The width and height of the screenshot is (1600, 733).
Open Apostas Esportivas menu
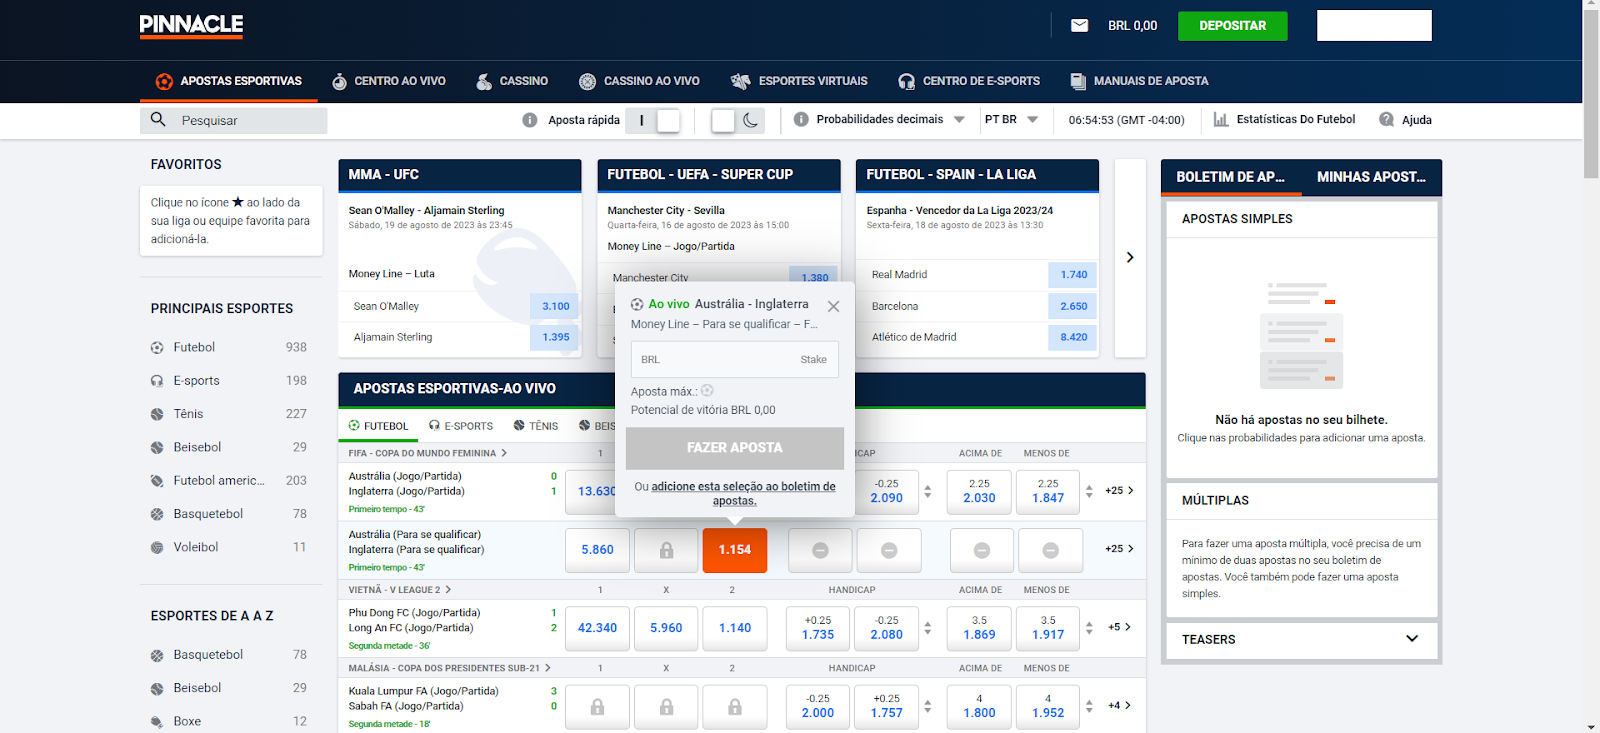(x=229, y=81)
